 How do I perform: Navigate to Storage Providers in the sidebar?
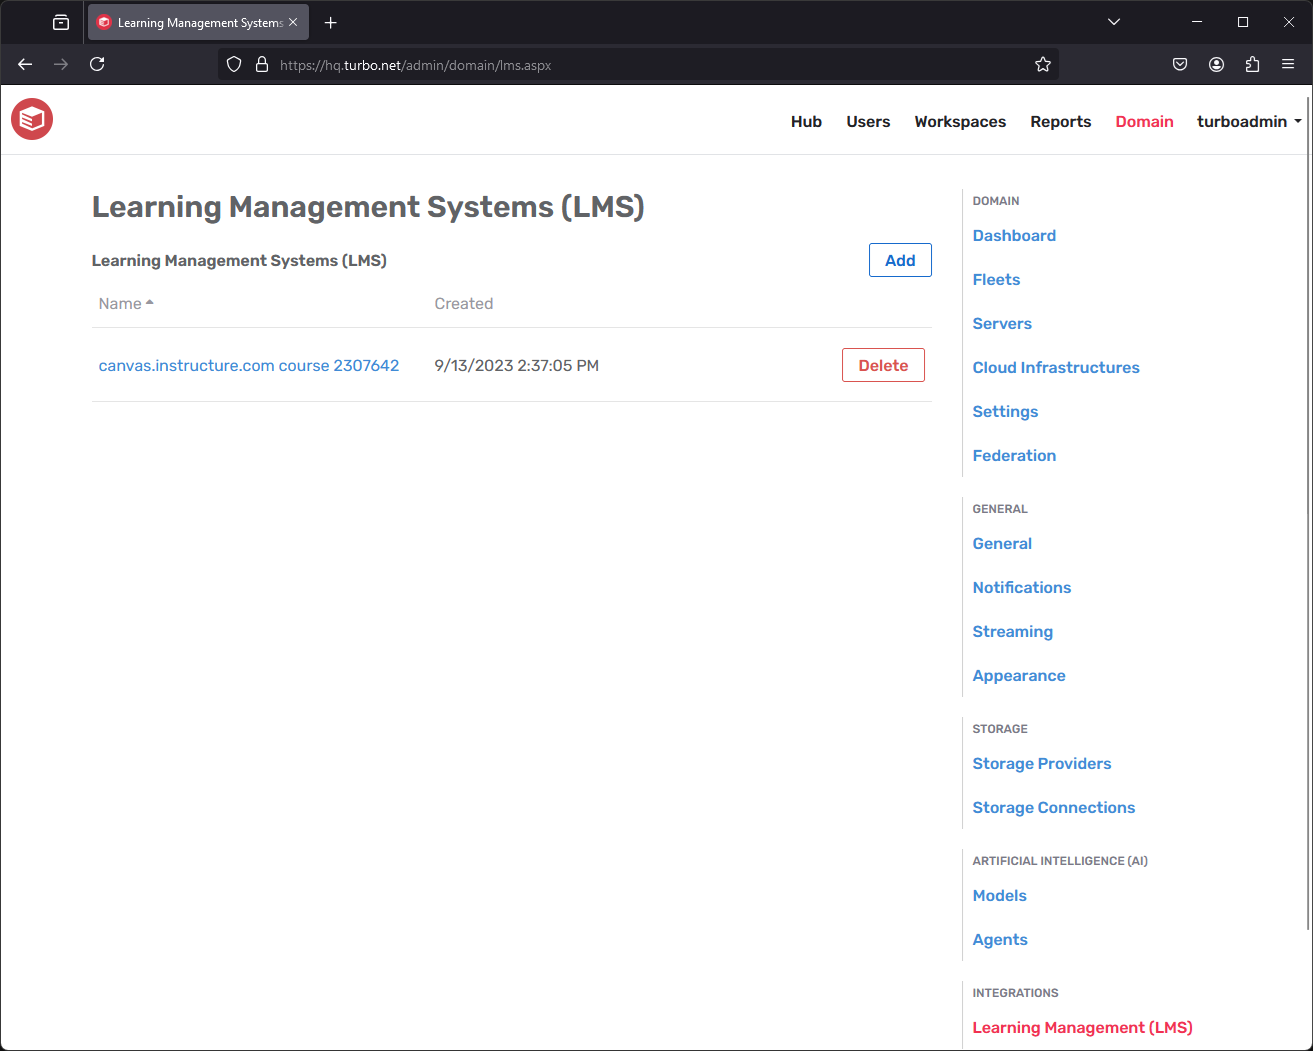point(1041,763)
